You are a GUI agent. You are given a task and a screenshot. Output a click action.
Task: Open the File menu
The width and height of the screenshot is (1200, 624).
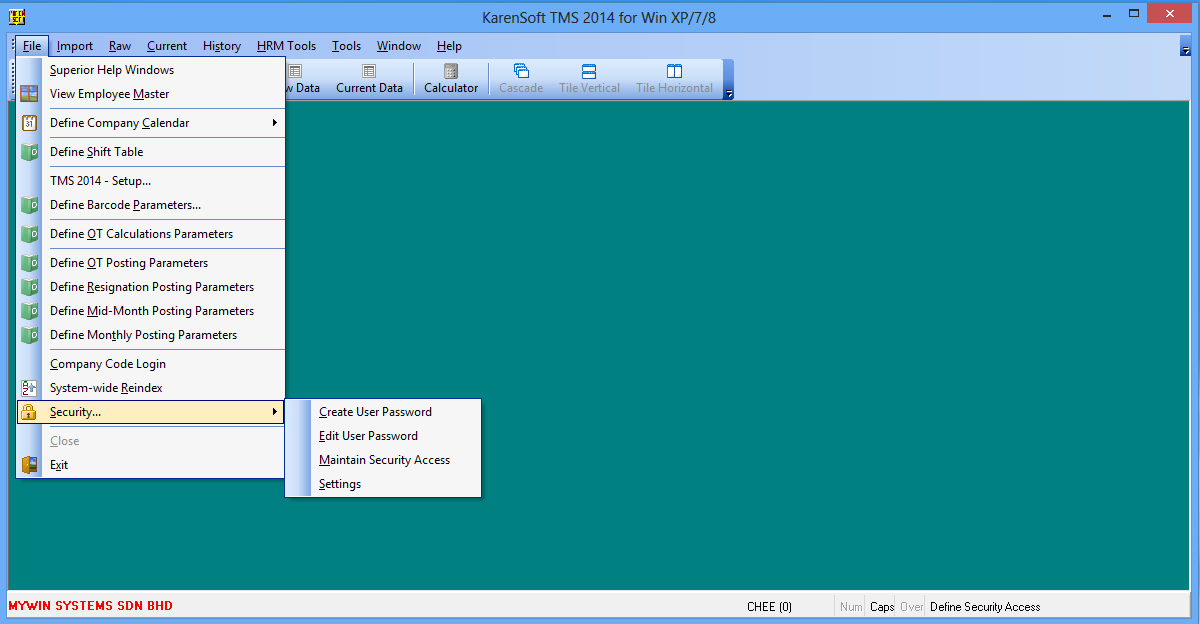pyautogui.click(x=32, y=46)
